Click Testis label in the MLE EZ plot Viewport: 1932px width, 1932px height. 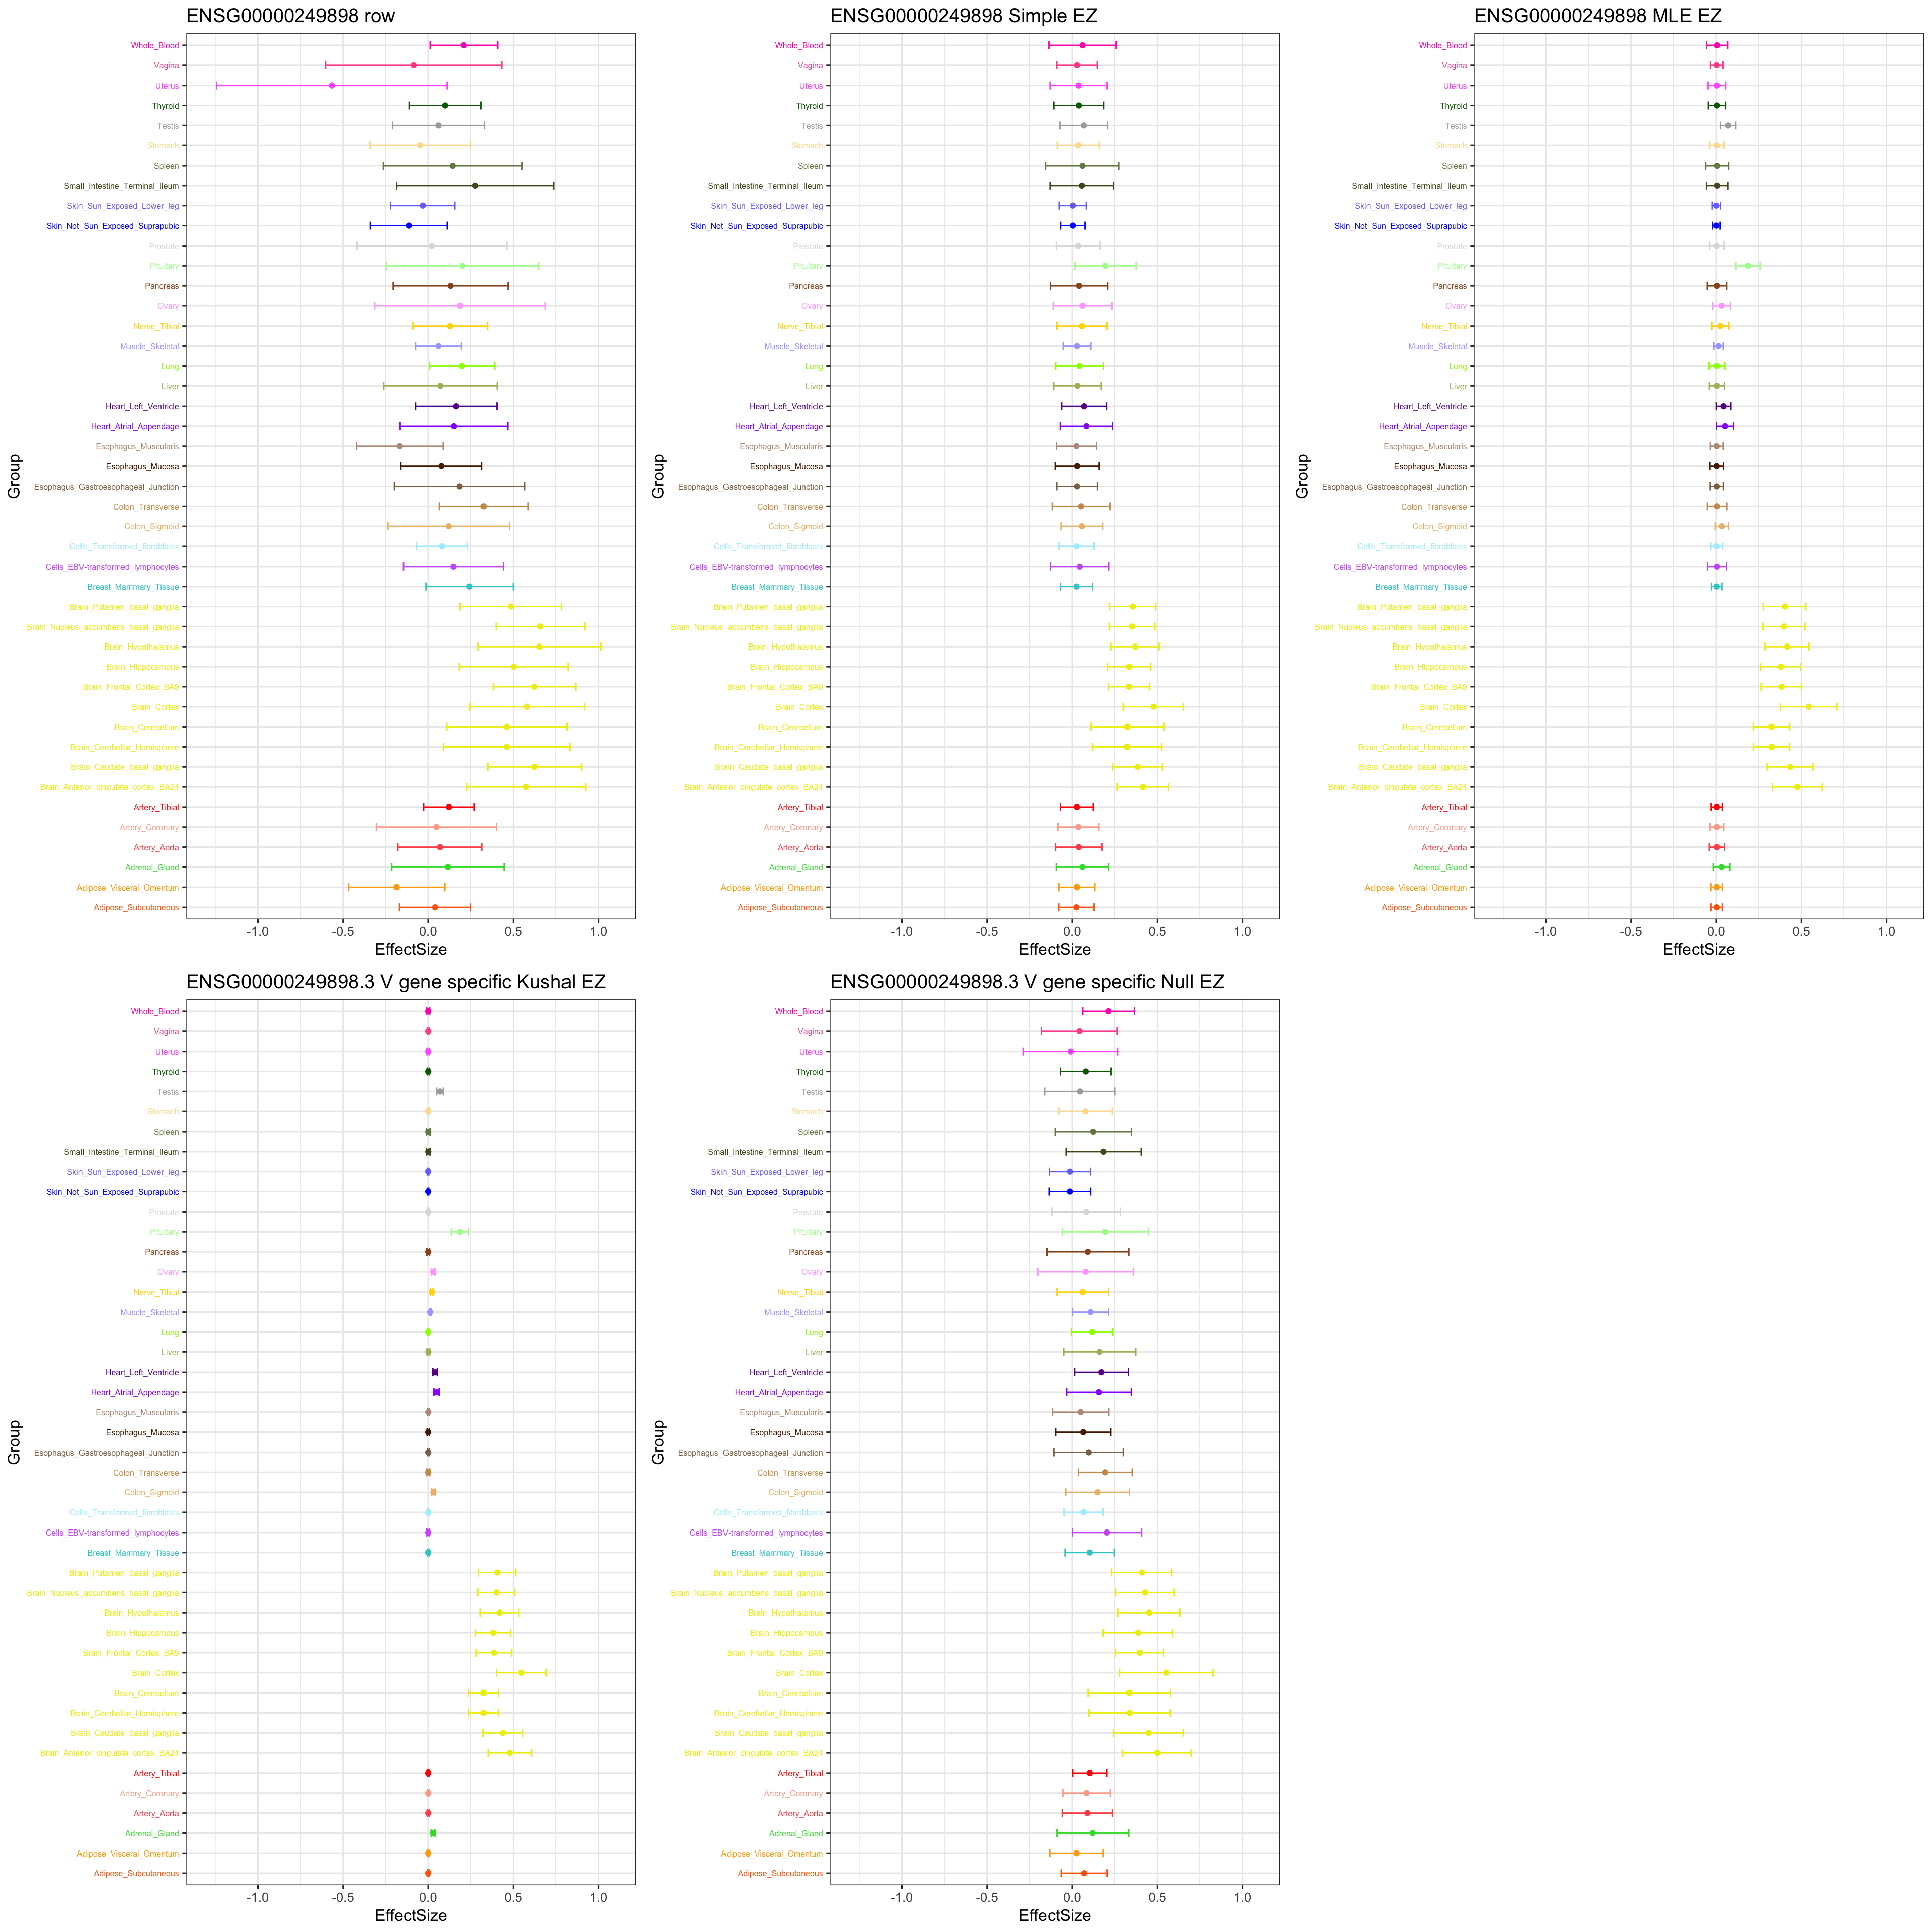pyautogui.click(x=1456, y=126)
